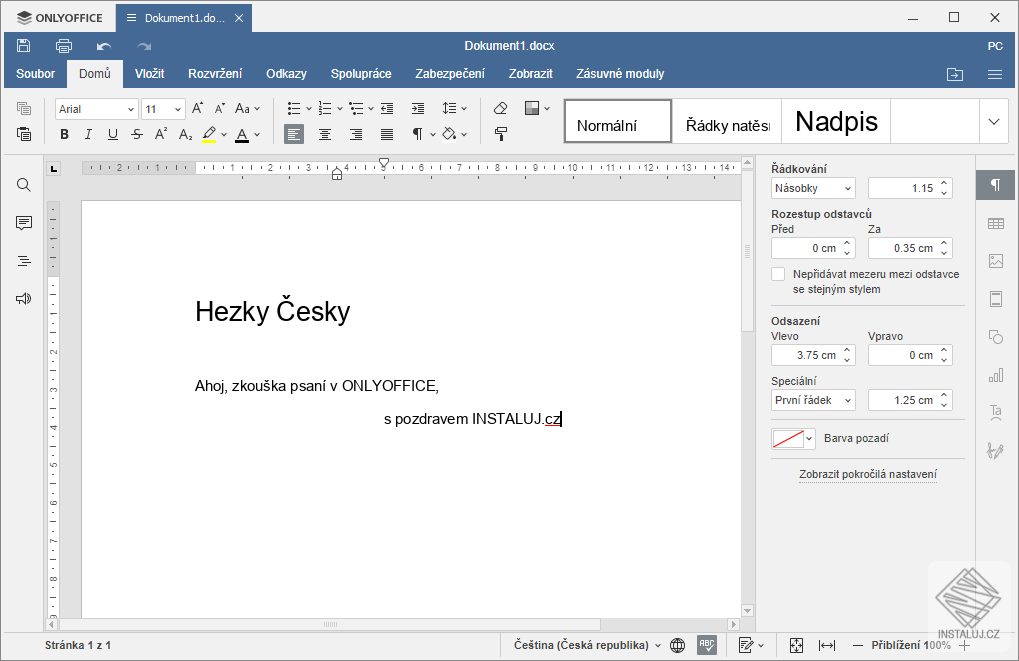Open the Text Art settings panel
This screenshot has height=661, width=1019.
[x=995, y=412]
